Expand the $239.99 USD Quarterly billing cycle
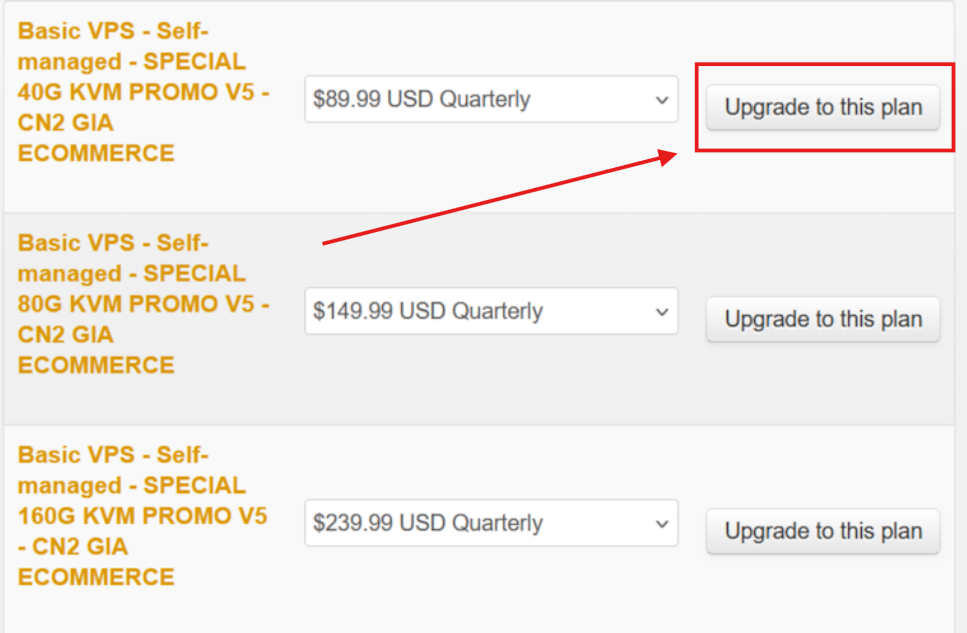Screen dimensions: 967x633 [491, 523]
